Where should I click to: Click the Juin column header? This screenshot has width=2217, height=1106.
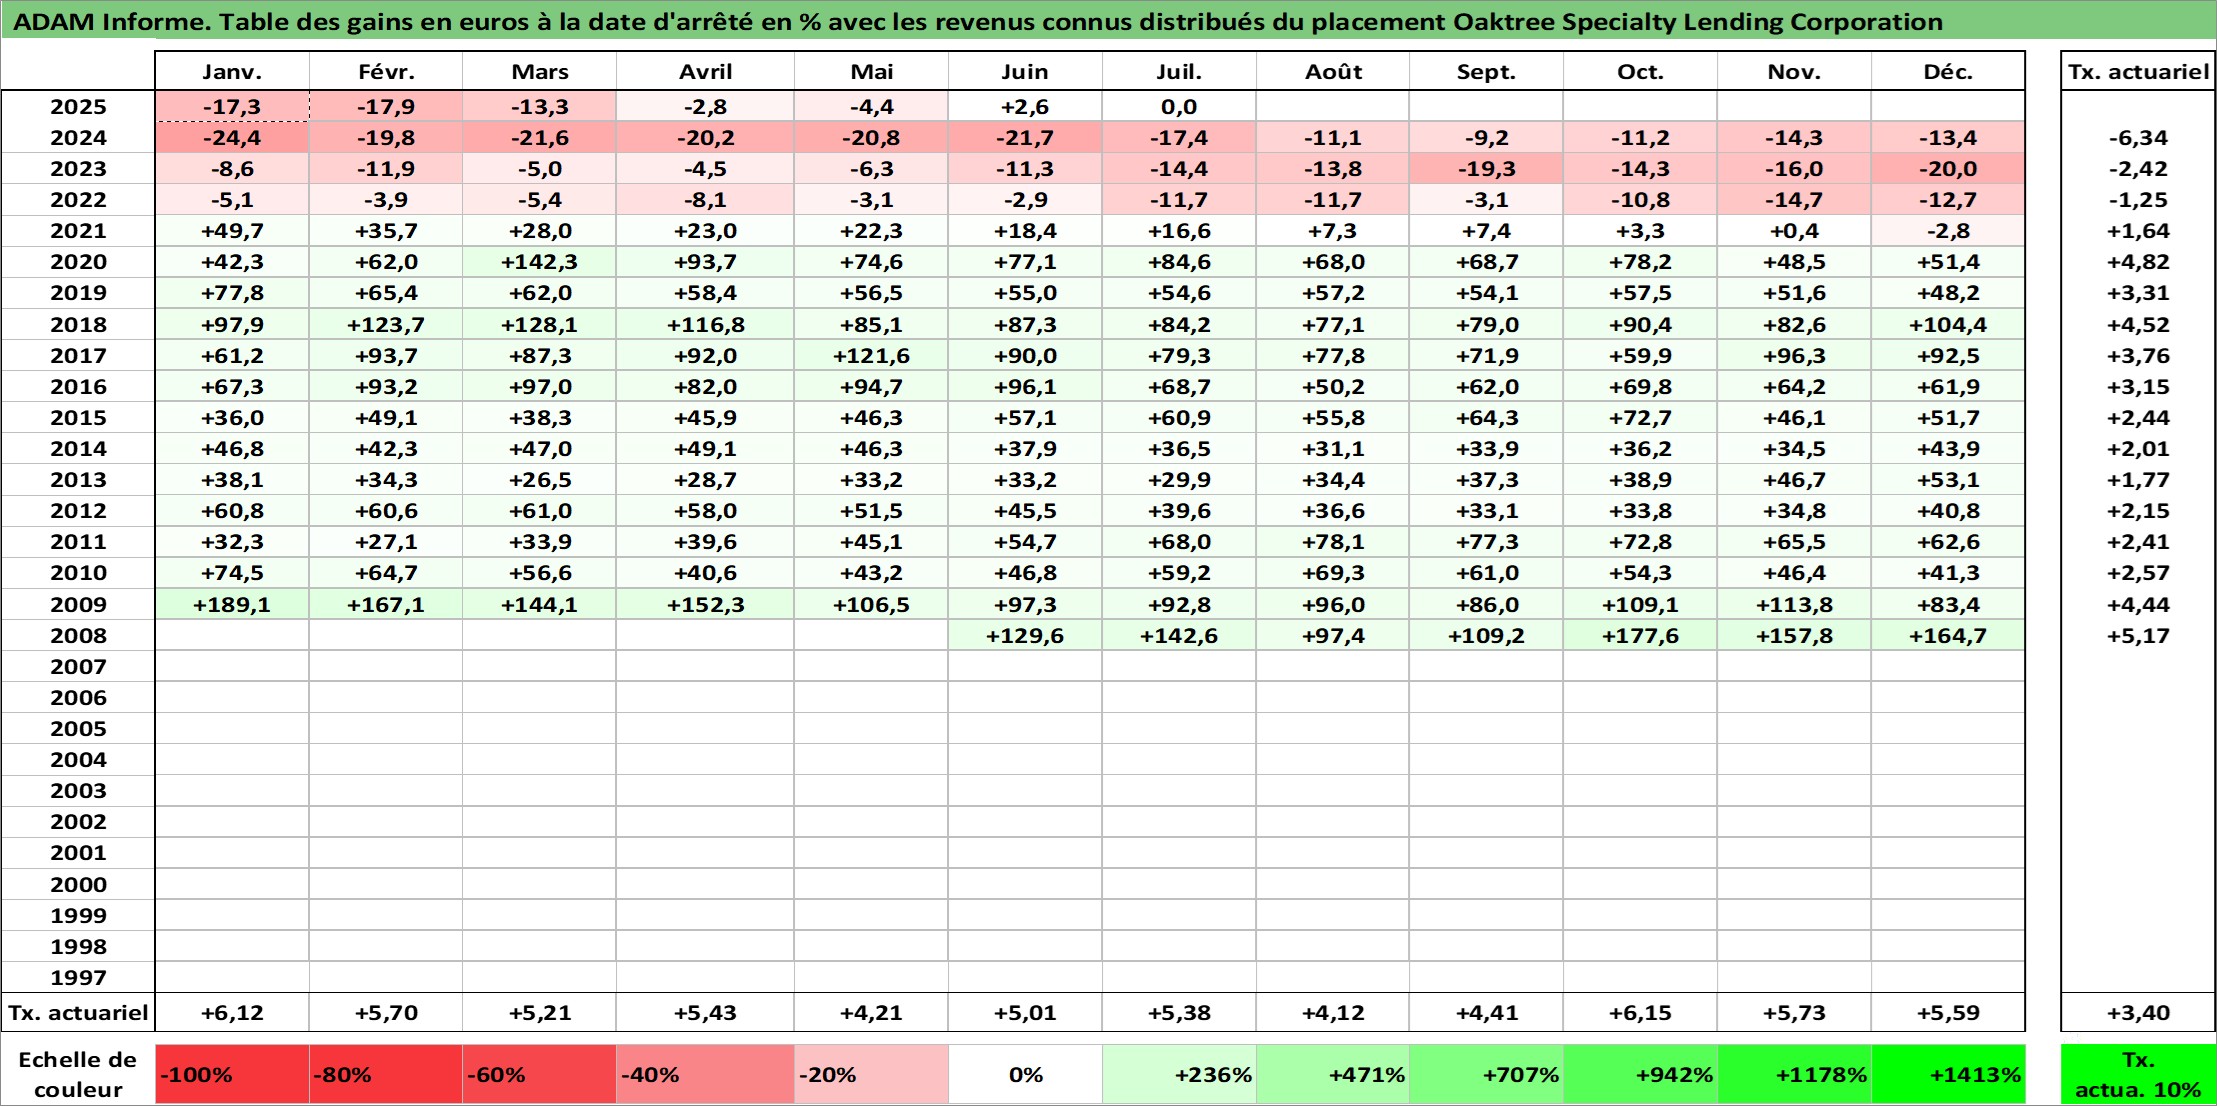click(x=1025, y=71)
